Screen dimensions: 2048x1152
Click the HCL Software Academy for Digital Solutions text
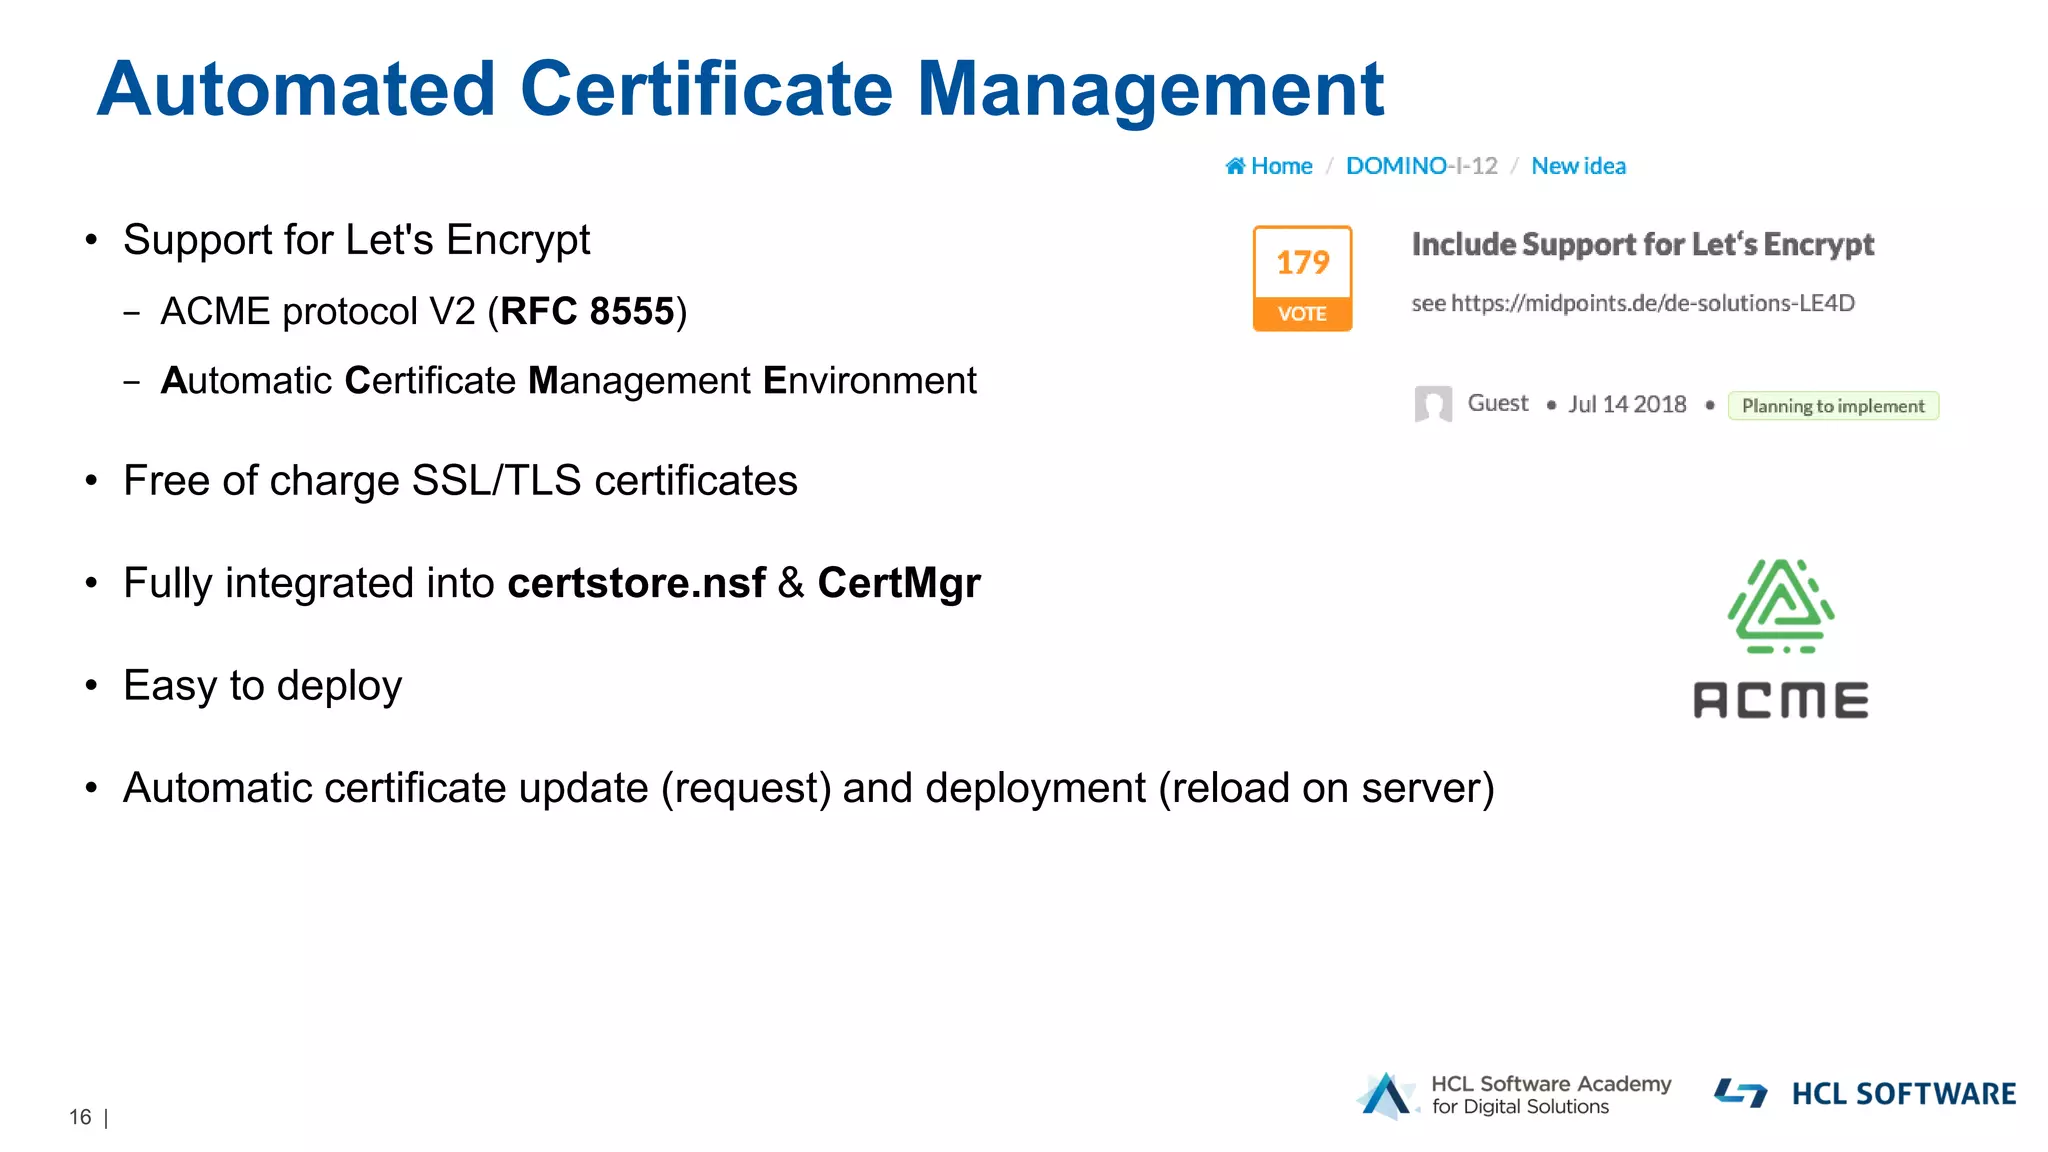tap(1551, 1095)
